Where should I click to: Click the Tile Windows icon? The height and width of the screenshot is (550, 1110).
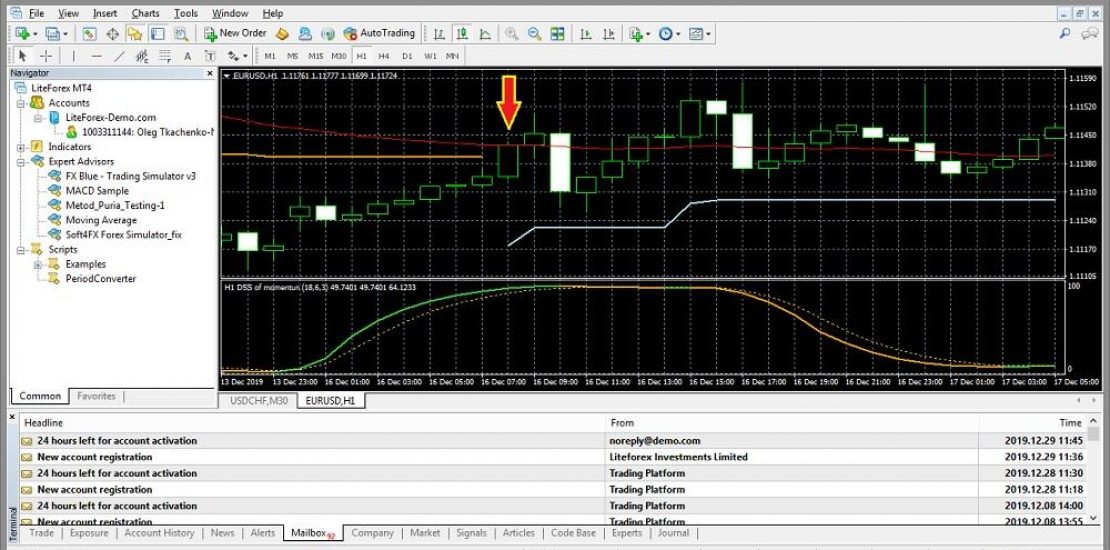coord(558,33)
